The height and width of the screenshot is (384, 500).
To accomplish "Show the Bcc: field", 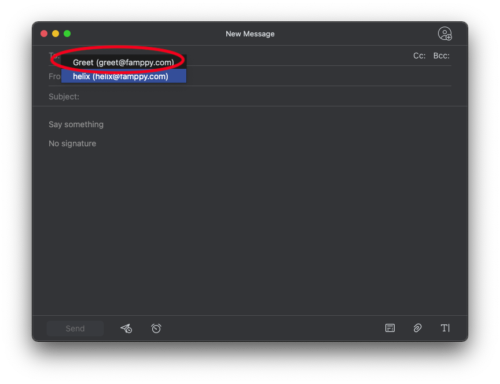I will point(441,56).
